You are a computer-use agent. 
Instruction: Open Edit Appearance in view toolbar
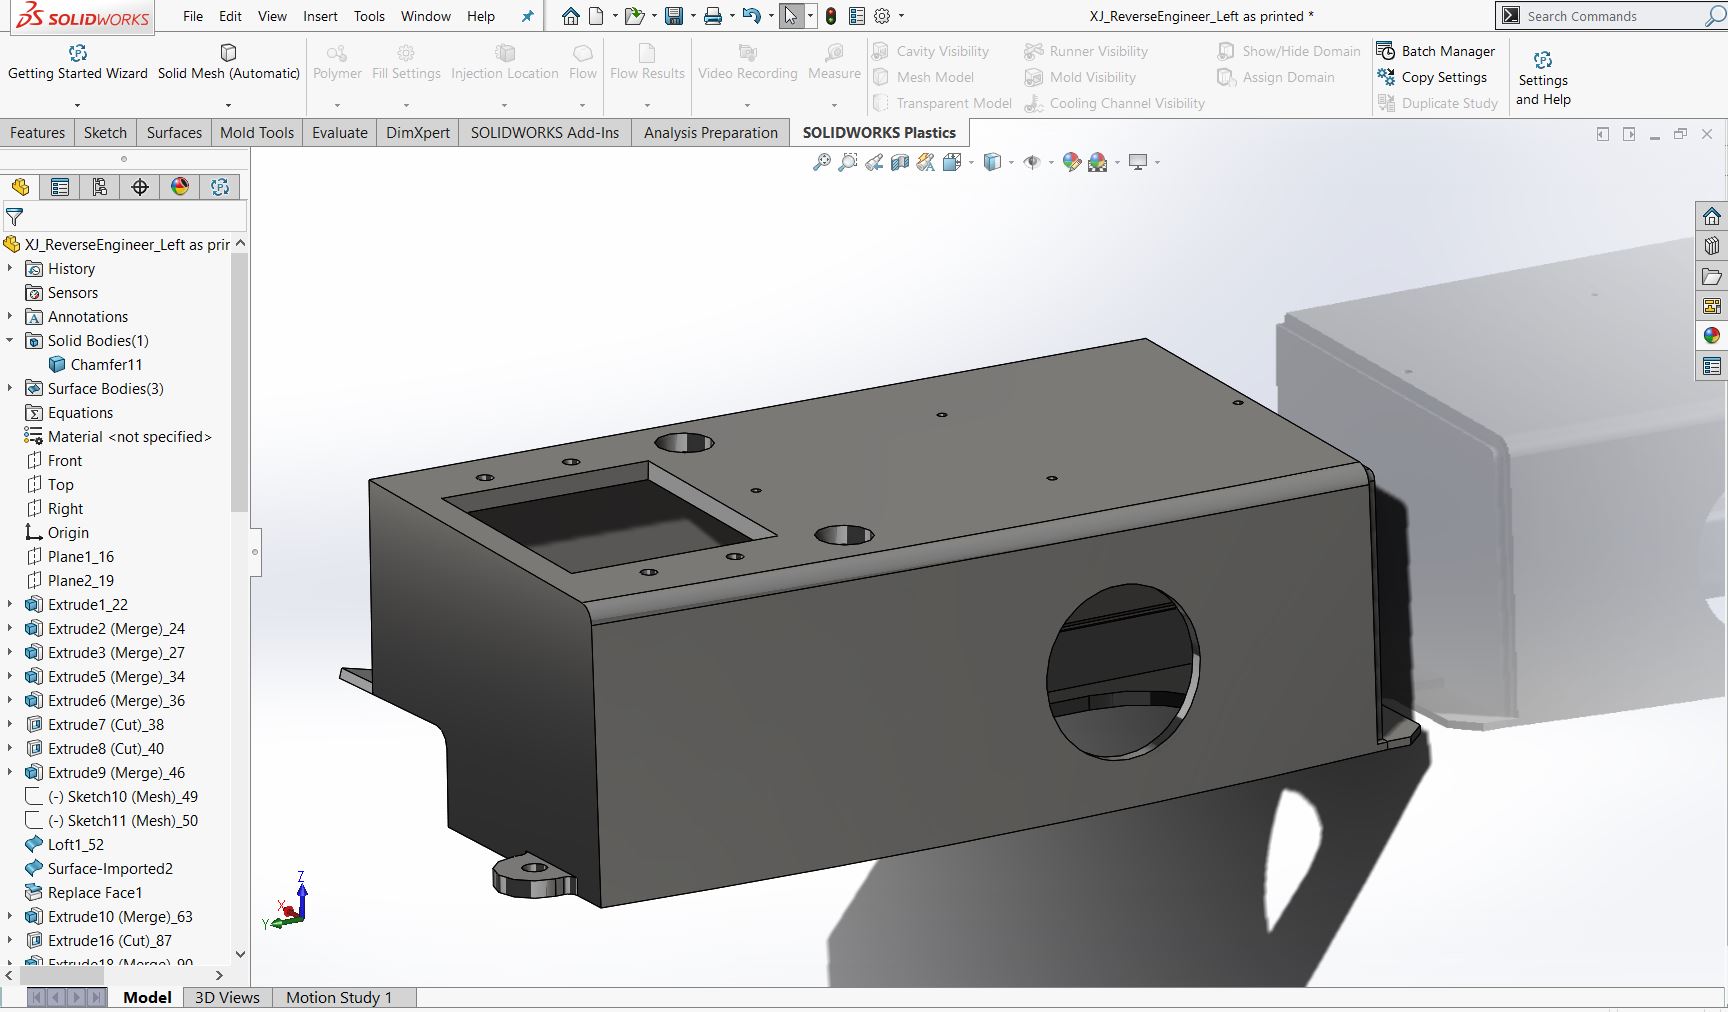coord(1071,162)
